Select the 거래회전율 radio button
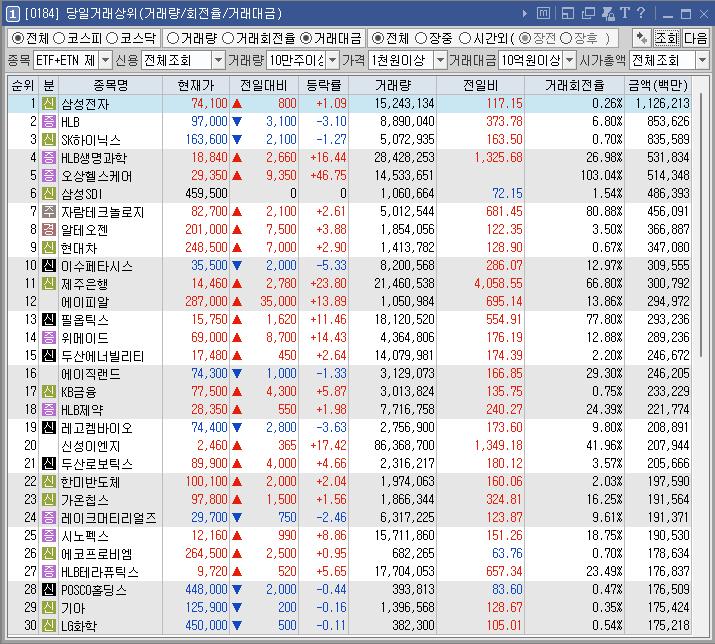 228,38
